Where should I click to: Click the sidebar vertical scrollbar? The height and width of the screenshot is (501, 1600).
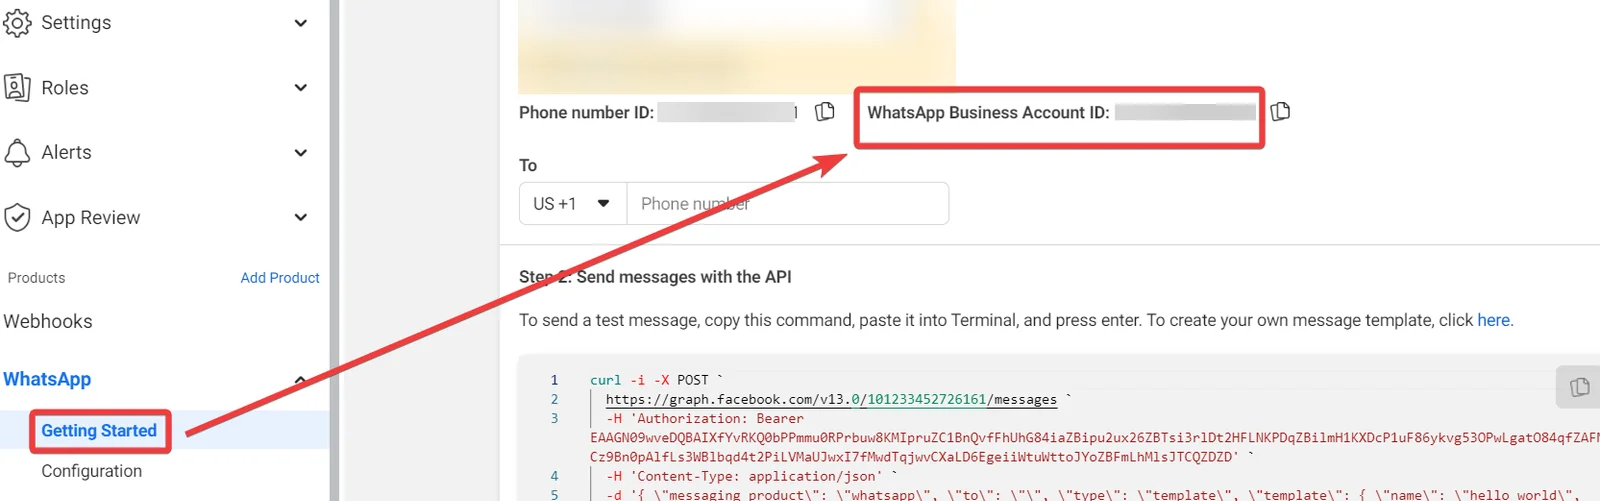334,250
